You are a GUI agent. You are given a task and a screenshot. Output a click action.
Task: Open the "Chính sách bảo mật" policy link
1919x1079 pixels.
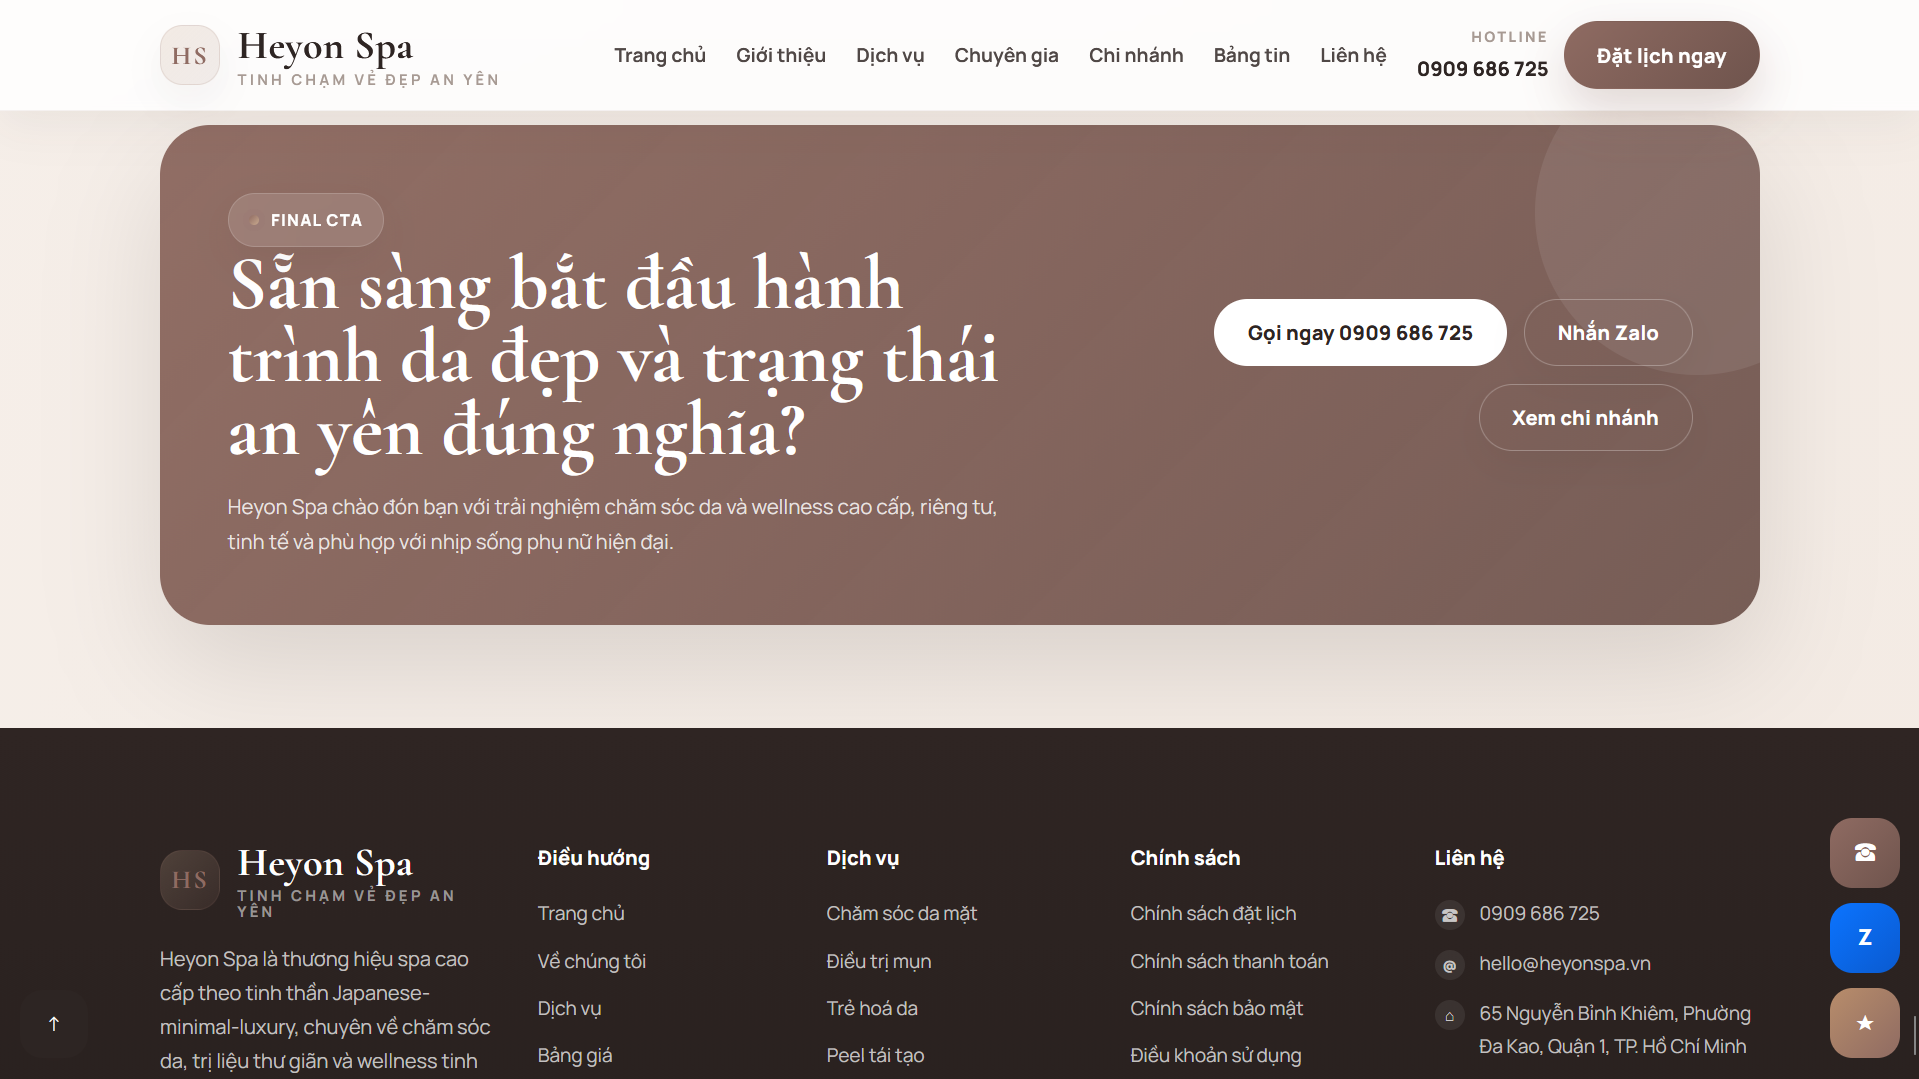point(1216,1008)
